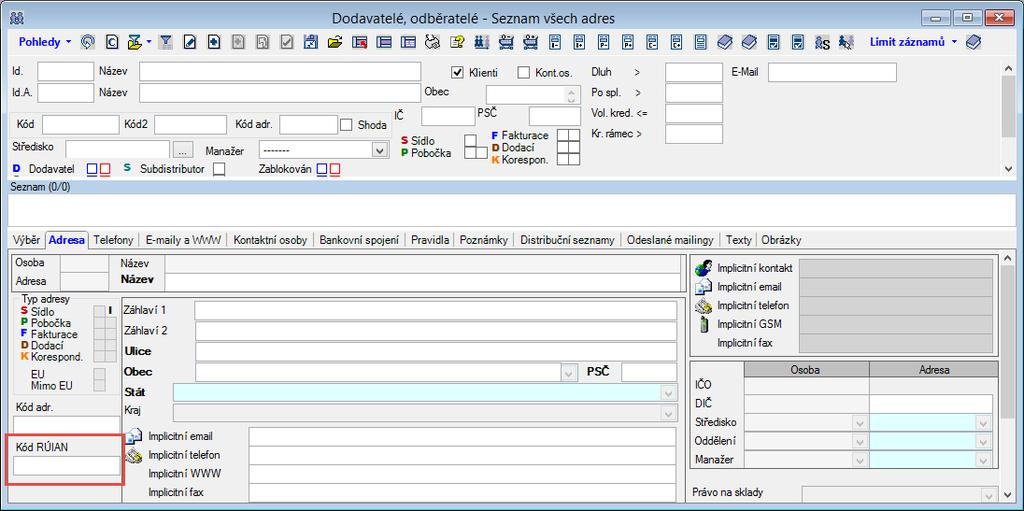Click the 'I+' document icon
The image size is (1024, 511).
click(579, 42)
